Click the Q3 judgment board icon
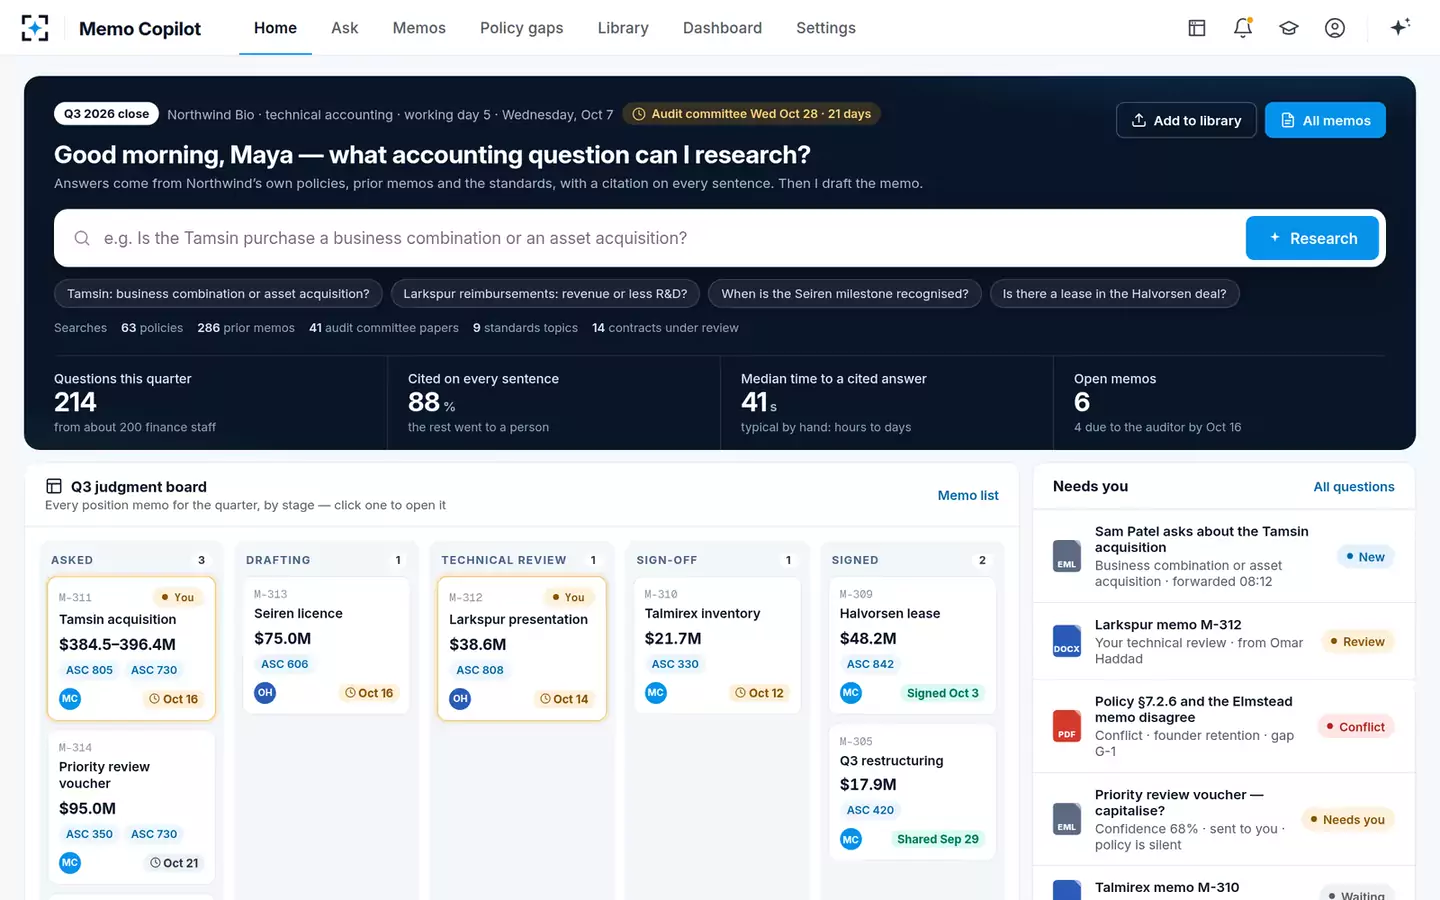 click(54, 486)
